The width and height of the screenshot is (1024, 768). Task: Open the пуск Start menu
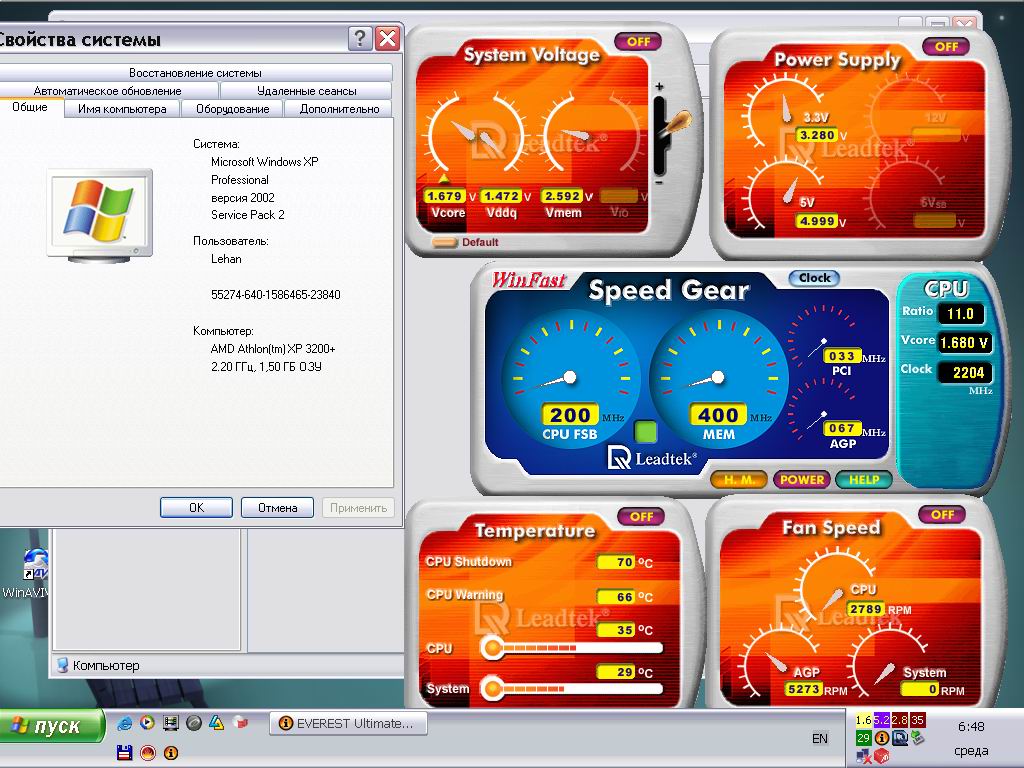click(x=52, y=726)
